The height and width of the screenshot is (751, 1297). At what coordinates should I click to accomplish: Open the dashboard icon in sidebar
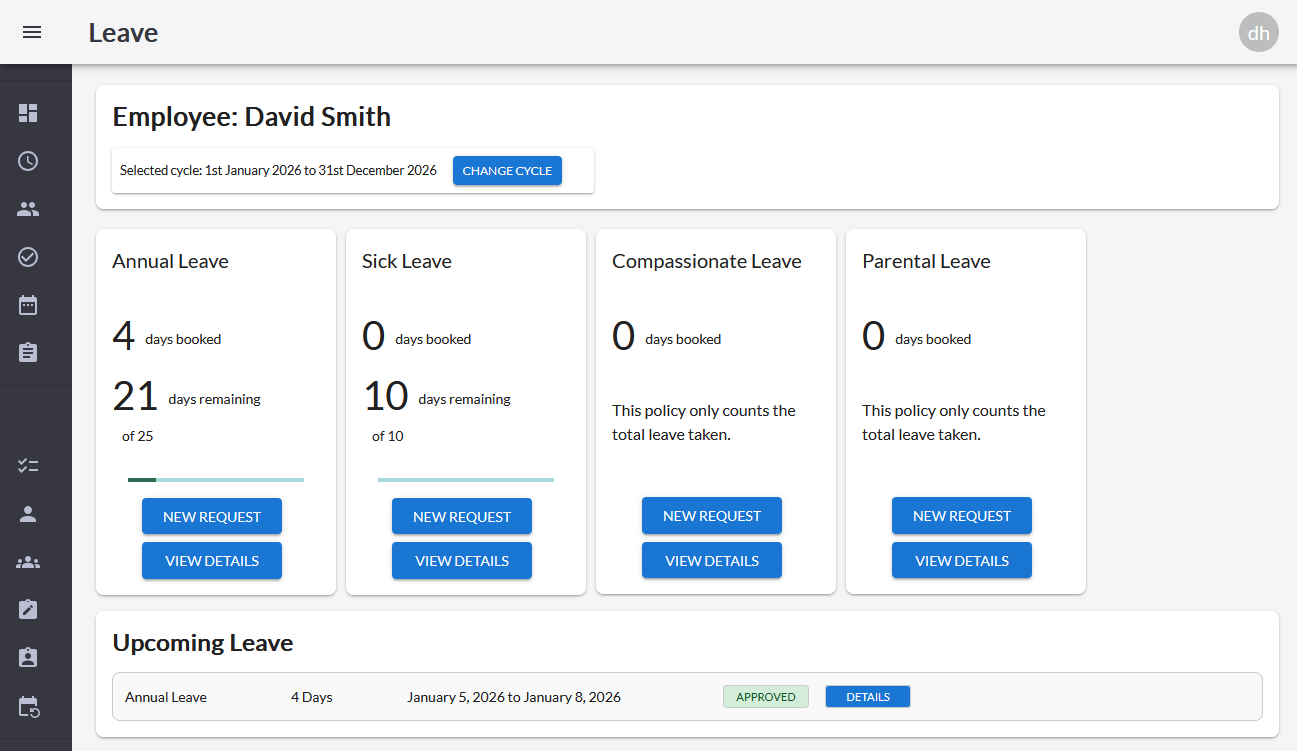click(28, 113)
